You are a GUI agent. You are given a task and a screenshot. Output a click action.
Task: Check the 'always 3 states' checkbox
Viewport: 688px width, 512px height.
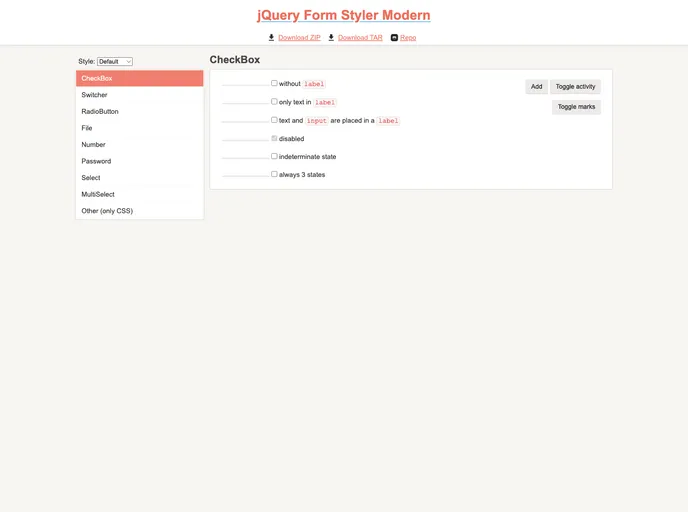[x=274, y=174]
